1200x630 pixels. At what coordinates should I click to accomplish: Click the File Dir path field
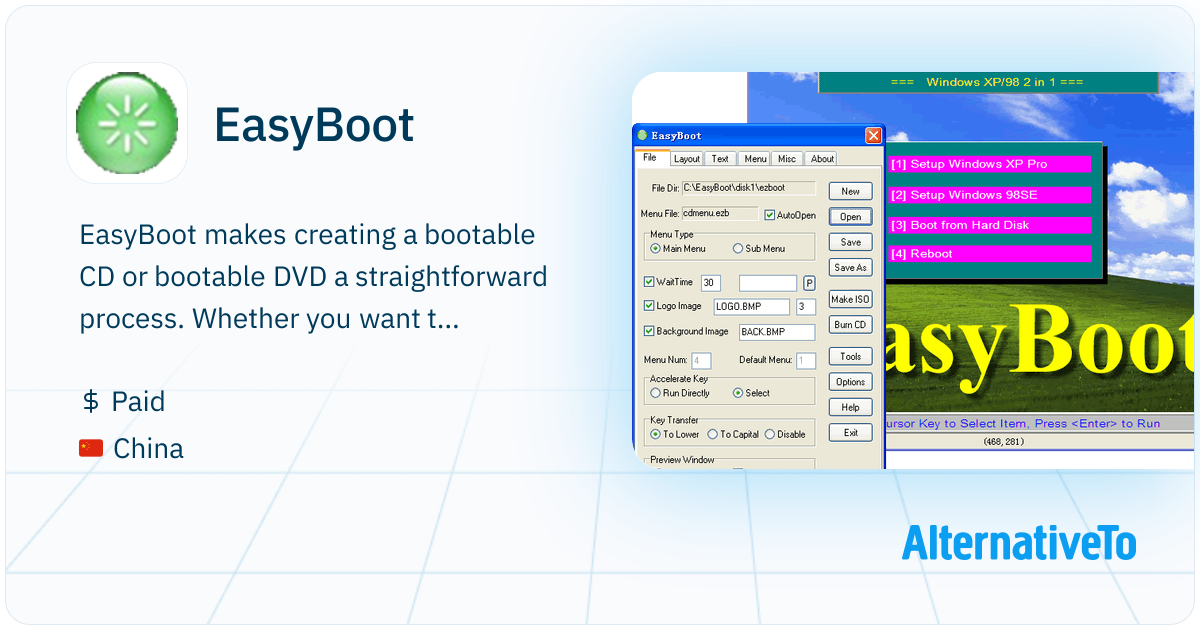pyautogui.click(x=749, y=187)
